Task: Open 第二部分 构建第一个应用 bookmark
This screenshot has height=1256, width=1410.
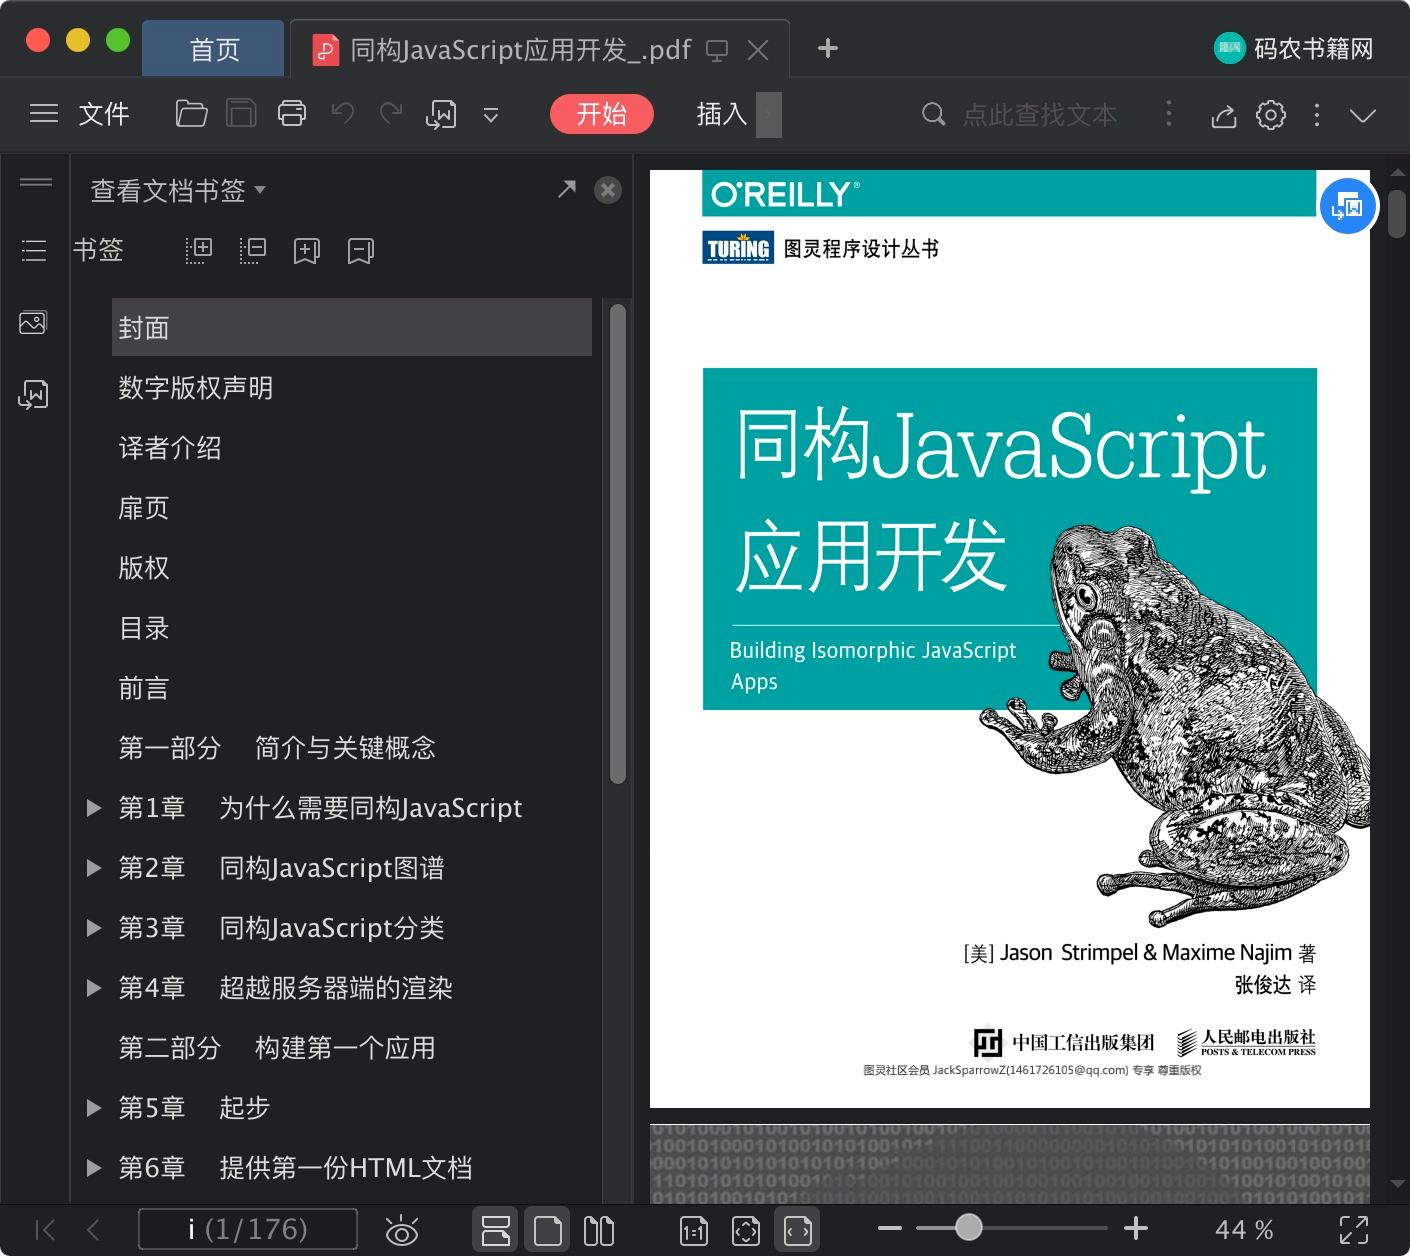Action: coord(277,1047)
